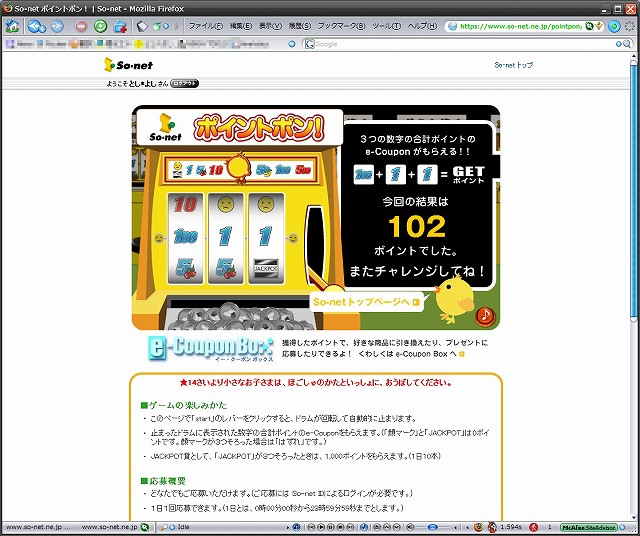640x536 pixels.
Task: Open the 表示(V) menu
Action: [x=270, y=26]
